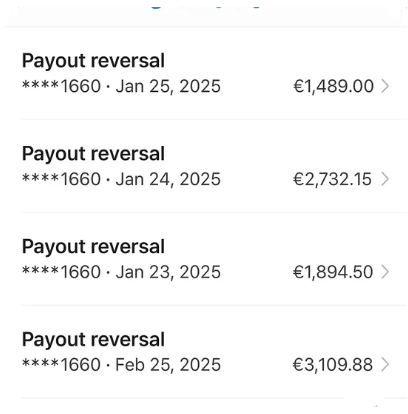Screen dimensions: 408x414
Task: Open the Jan 23 Payout reversal heading
Action: pos(93,247)
